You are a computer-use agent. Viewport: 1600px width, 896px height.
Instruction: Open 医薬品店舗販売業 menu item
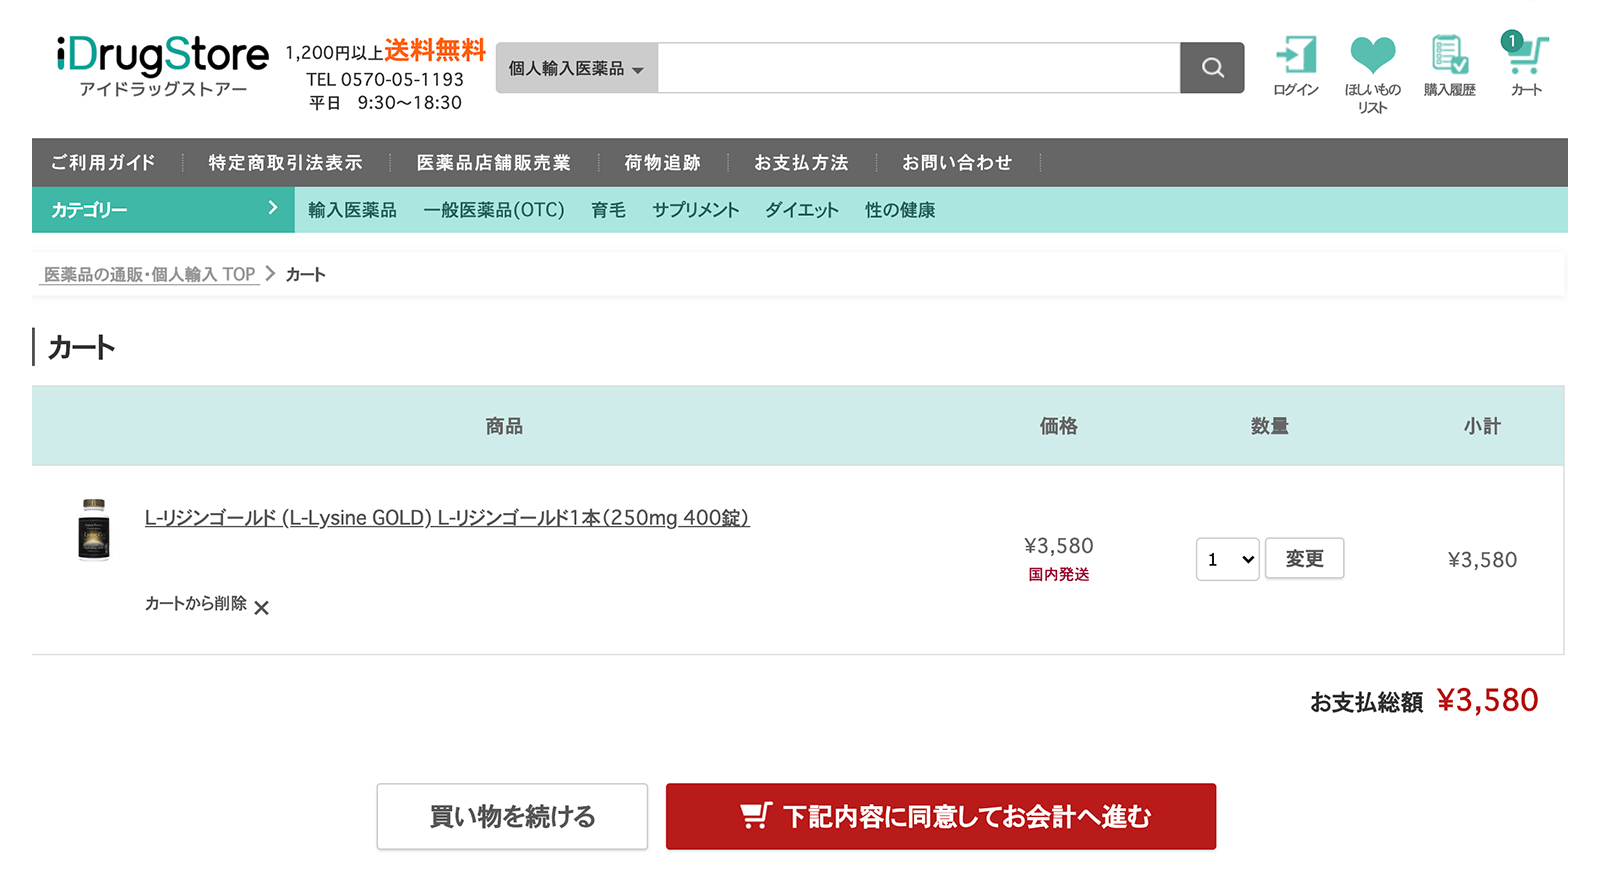click(x=493, y=162)
